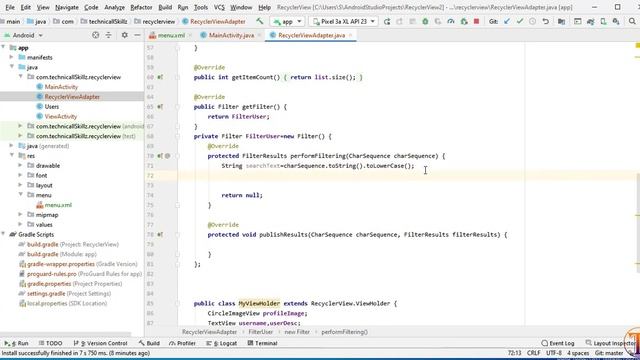Click the Git Revert undo icon

pyautogui.click(x=546, y=21)
